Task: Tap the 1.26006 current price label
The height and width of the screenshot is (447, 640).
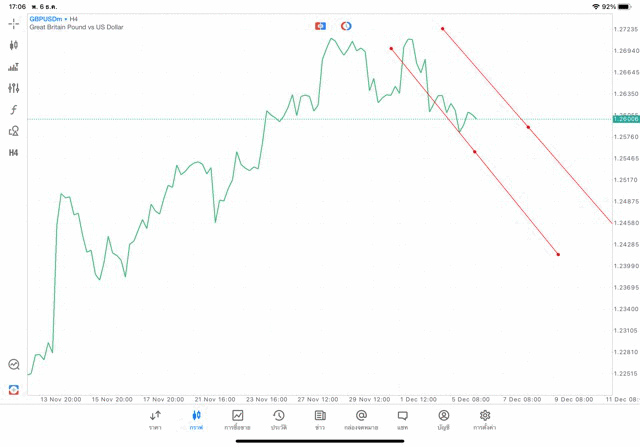Action: 627,119
